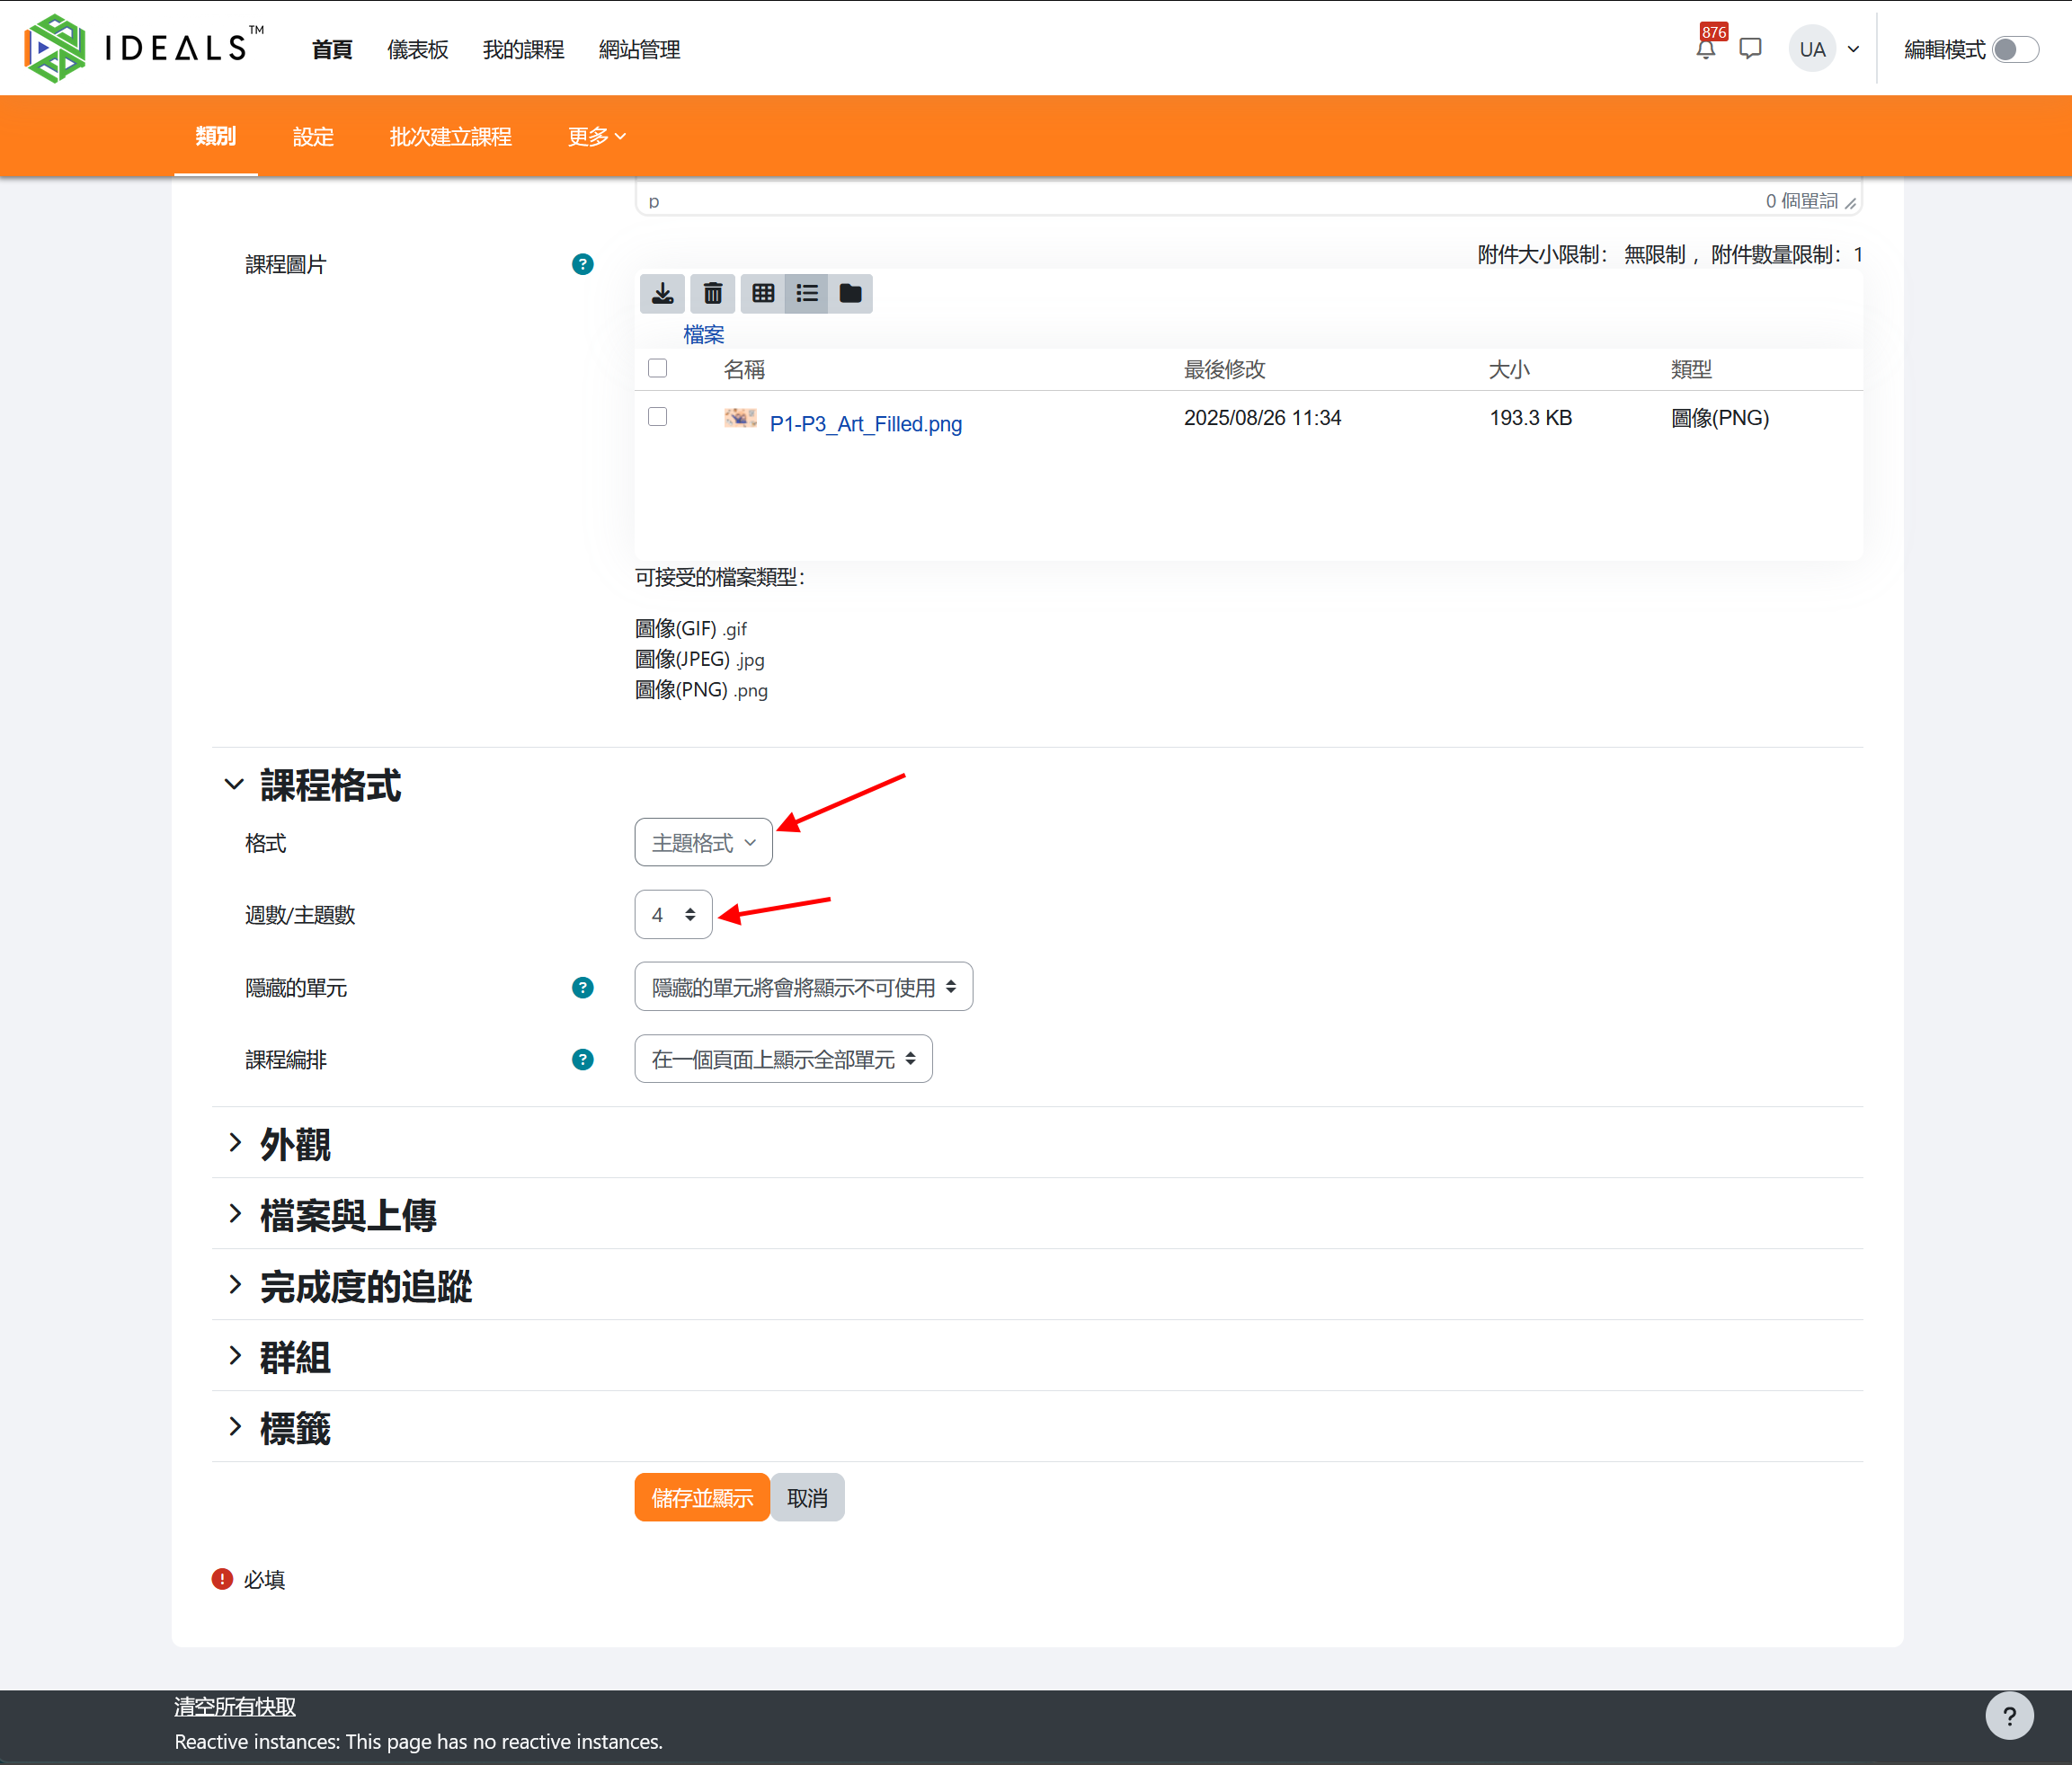Check the box for P1-P3_Art_Filled.png

tap(657, 417)
